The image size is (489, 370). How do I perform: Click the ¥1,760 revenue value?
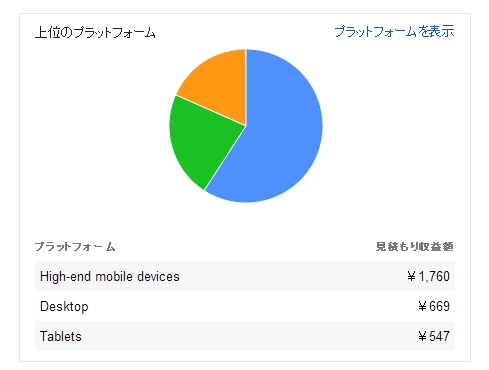click(x=428, y=276)
